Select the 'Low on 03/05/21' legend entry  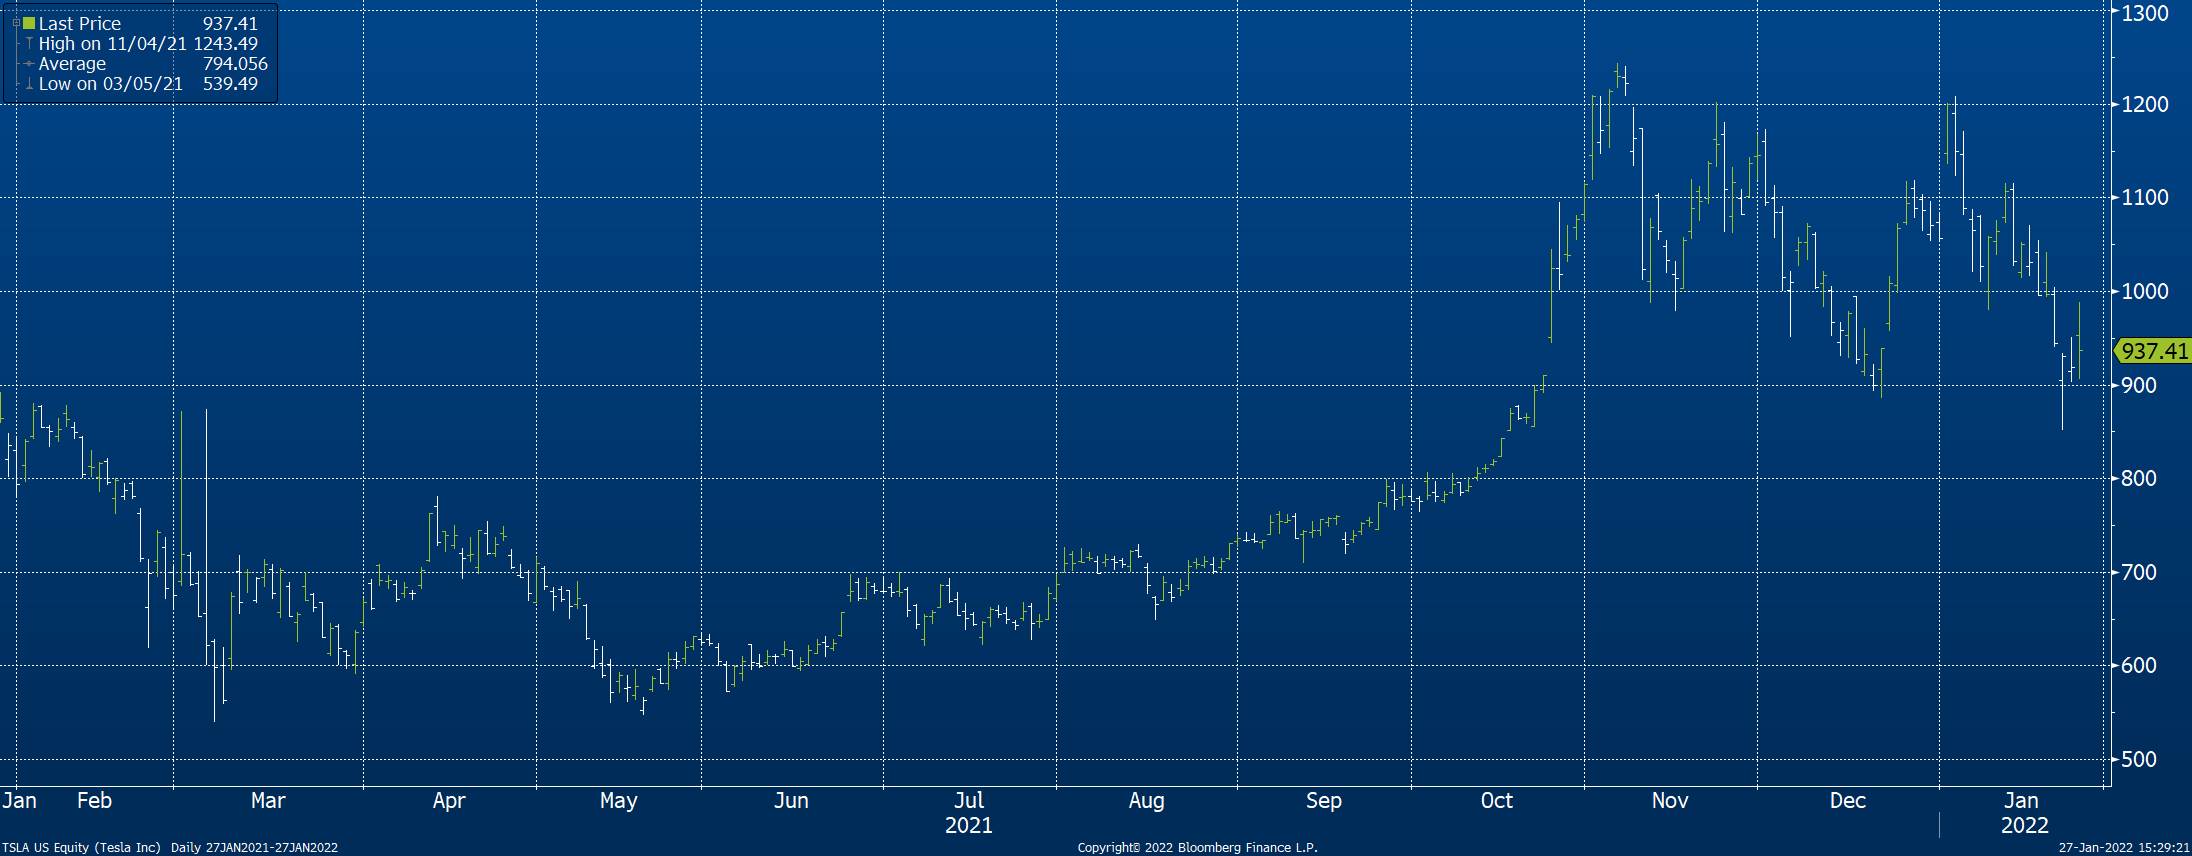coord(111,84)
